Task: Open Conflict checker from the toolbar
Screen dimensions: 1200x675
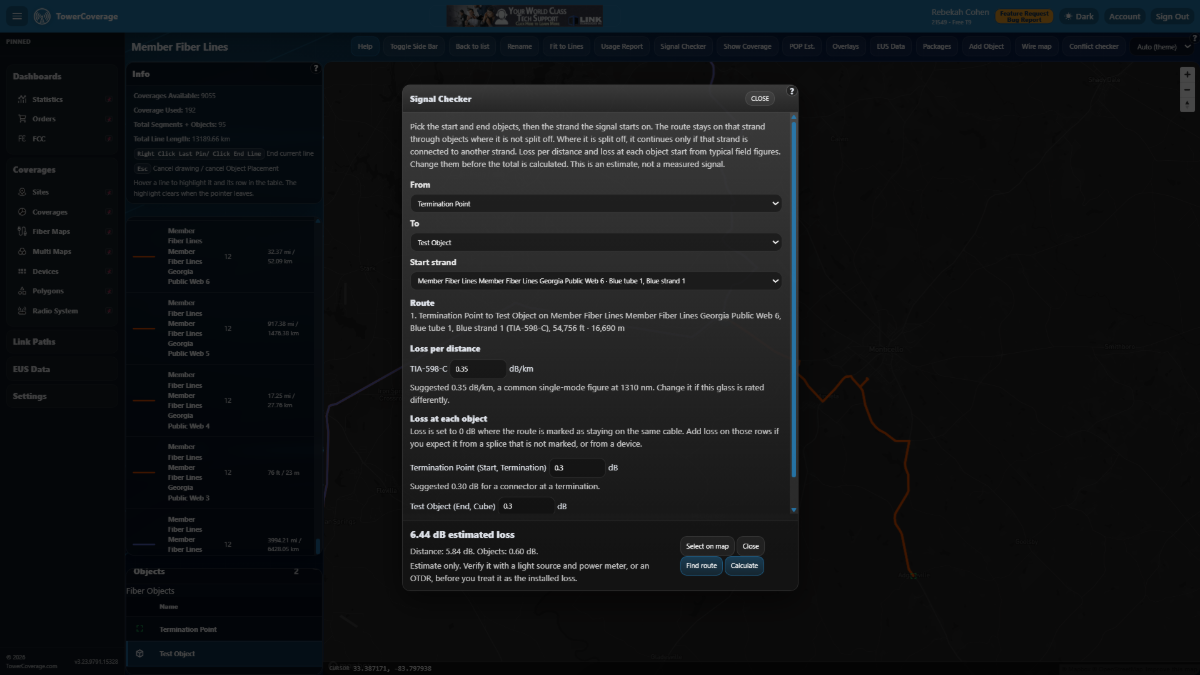Action: pos(1094,46)
